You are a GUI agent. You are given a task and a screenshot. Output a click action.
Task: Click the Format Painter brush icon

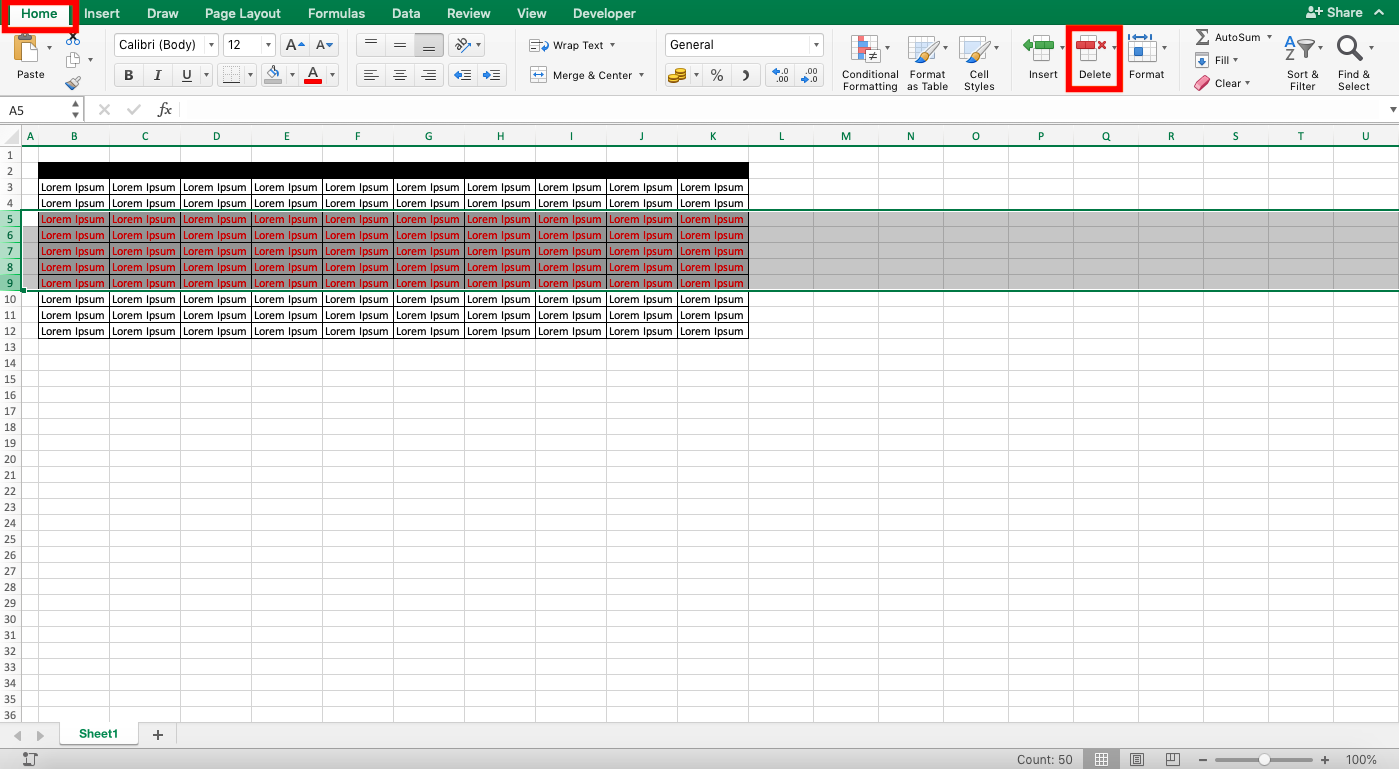point(73,83)
